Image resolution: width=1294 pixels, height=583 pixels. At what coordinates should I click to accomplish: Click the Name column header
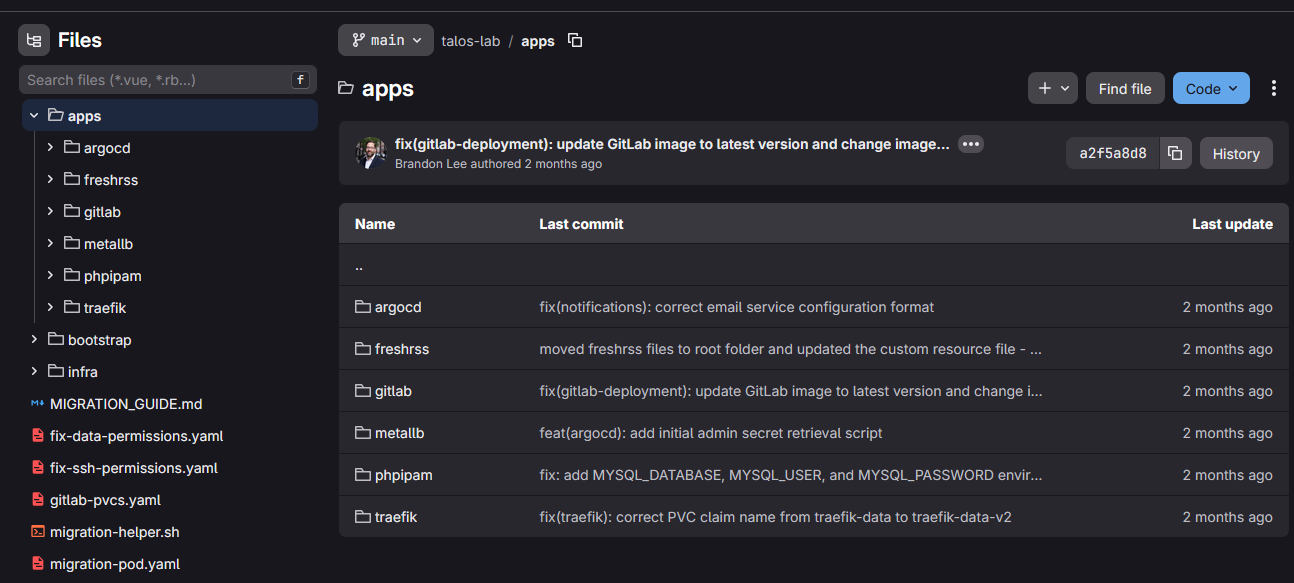point(375,224)
